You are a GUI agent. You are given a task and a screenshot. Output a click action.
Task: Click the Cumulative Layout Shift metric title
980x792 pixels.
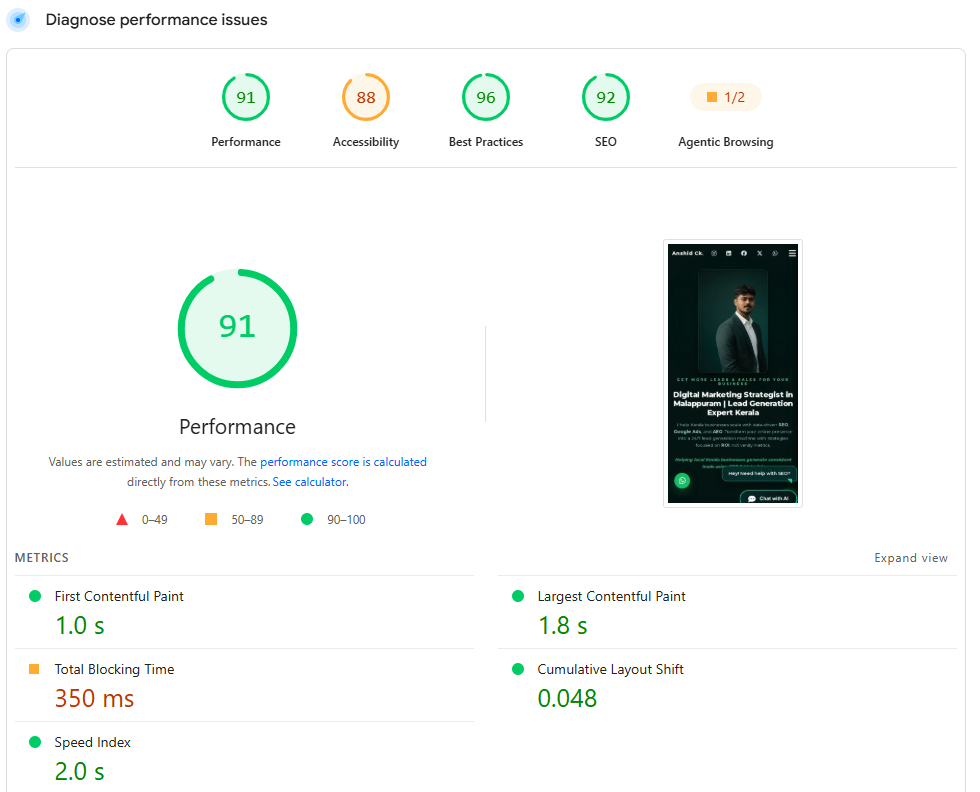611,669
